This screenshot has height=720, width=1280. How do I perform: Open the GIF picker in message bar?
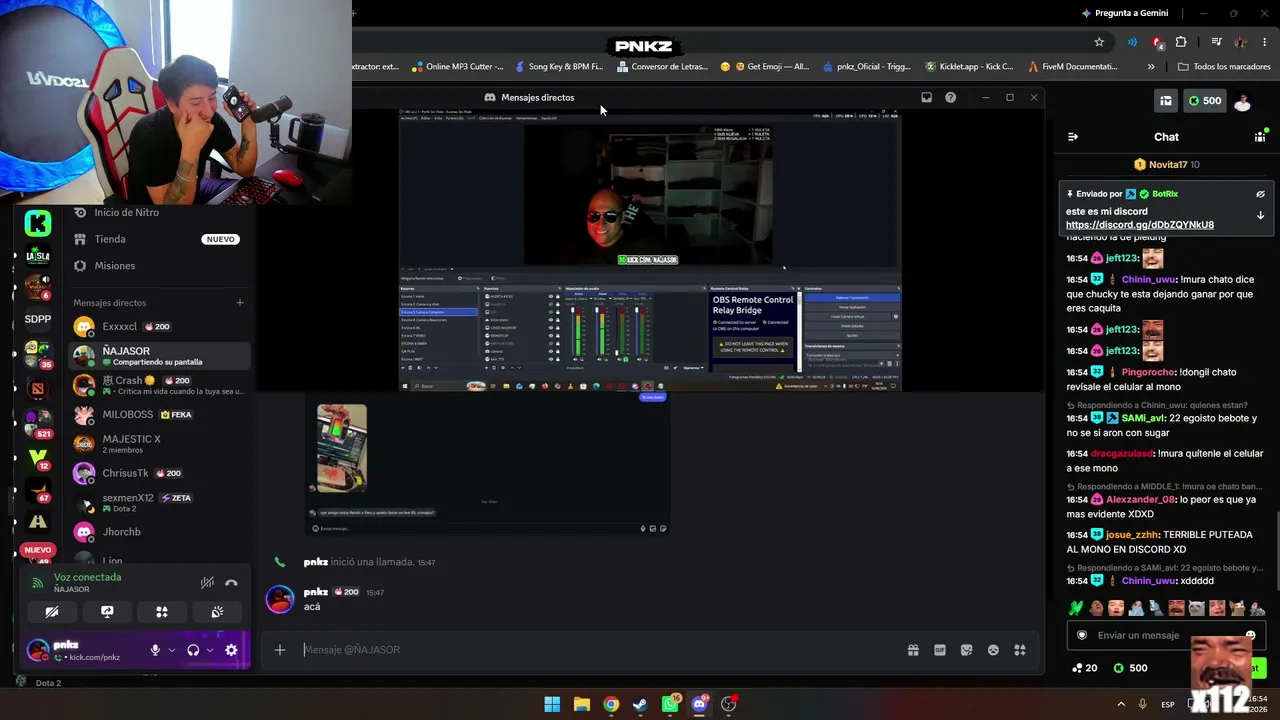940,650
